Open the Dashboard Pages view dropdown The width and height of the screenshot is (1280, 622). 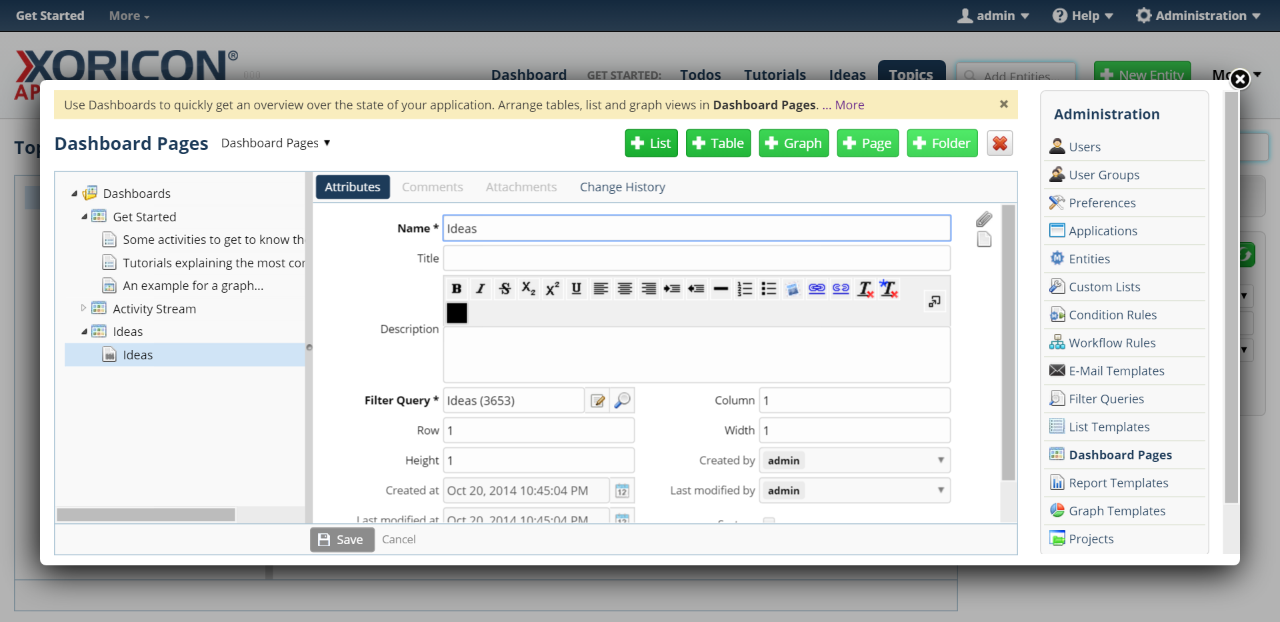pos(275,143)
